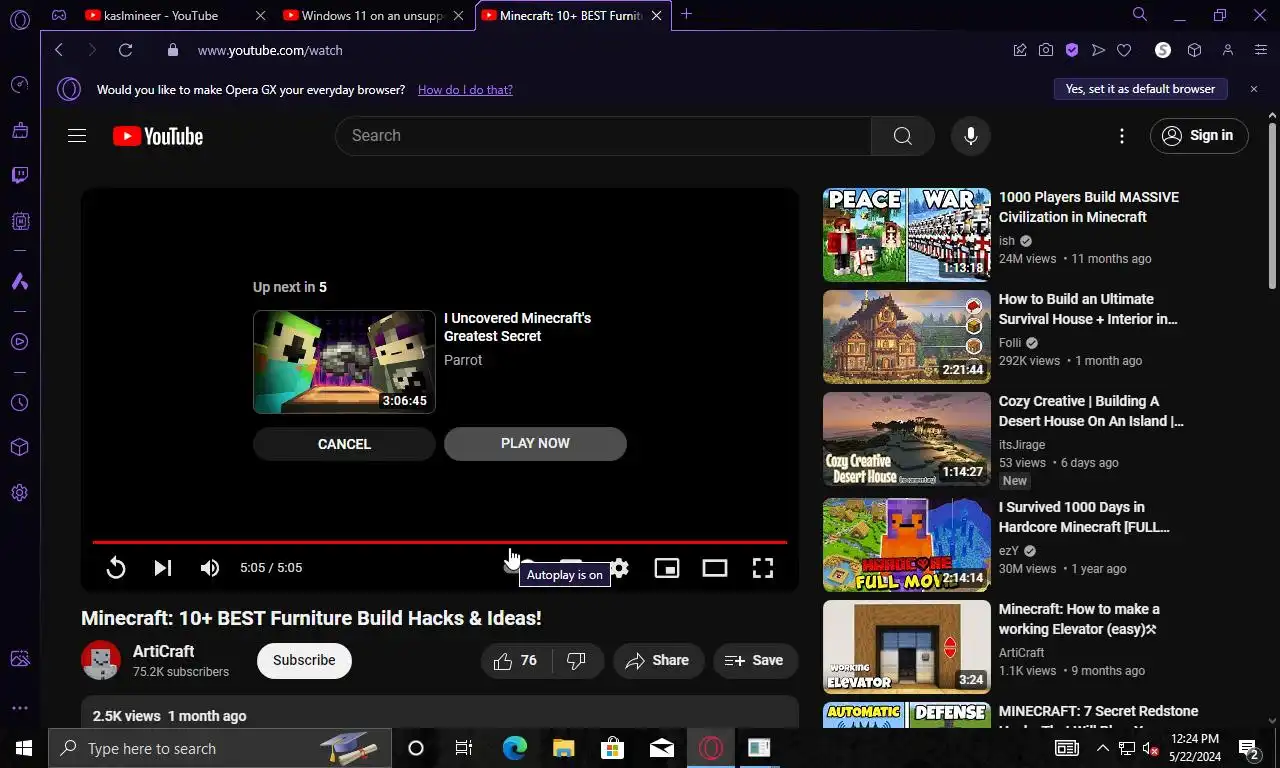The height and width of the screenshot is (768, 1280).
Task: Open sidebar settings gear
Action: (x=20, y=493)
